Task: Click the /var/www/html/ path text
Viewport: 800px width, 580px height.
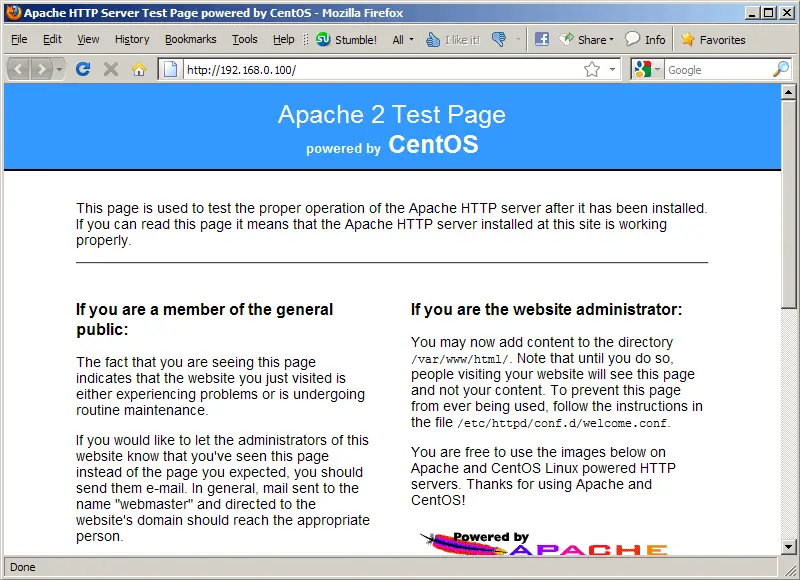Action: pos(460,359)
